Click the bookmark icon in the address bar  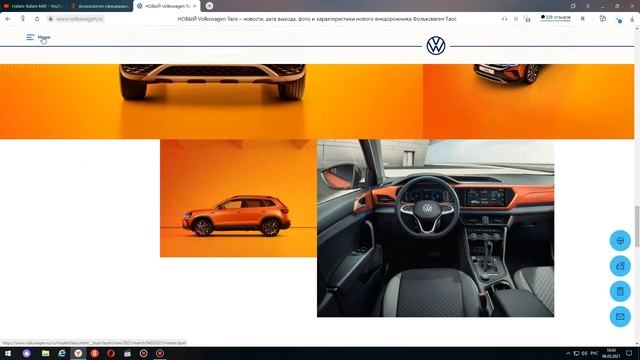(x=582, y=19)
